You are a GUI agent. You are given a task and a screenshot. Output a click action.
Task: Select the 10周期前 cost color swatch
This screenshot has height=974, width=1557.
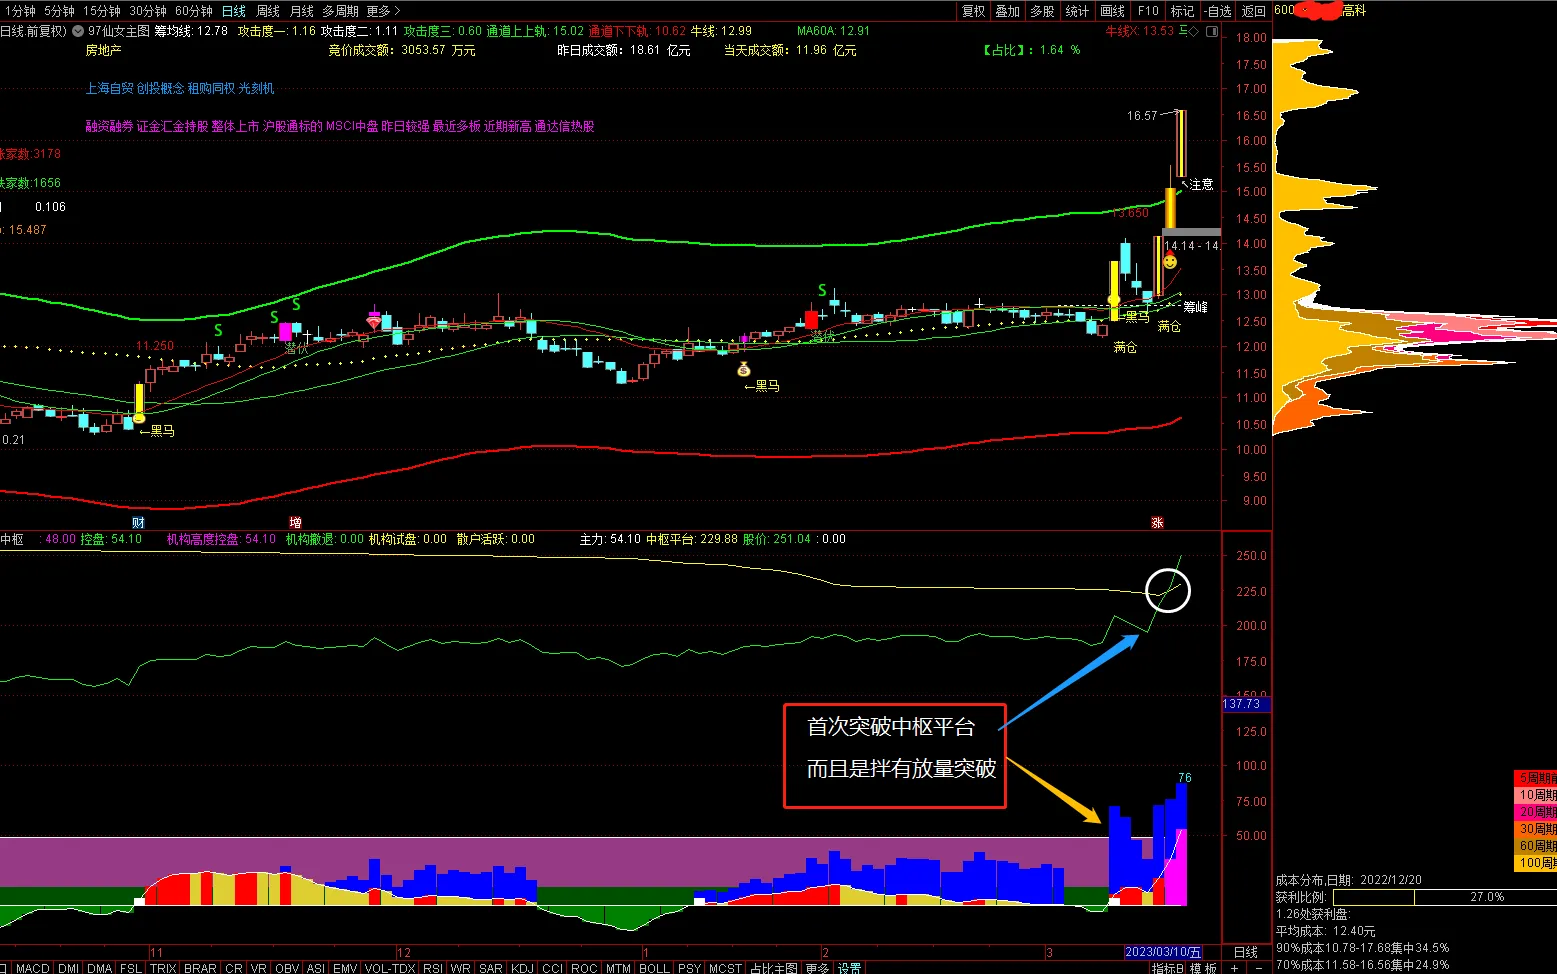[1536, 795]
